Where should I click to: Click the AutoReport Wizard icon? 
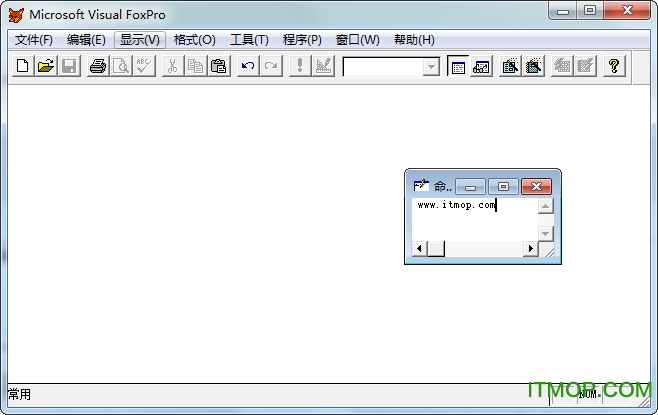click(585, 66)
